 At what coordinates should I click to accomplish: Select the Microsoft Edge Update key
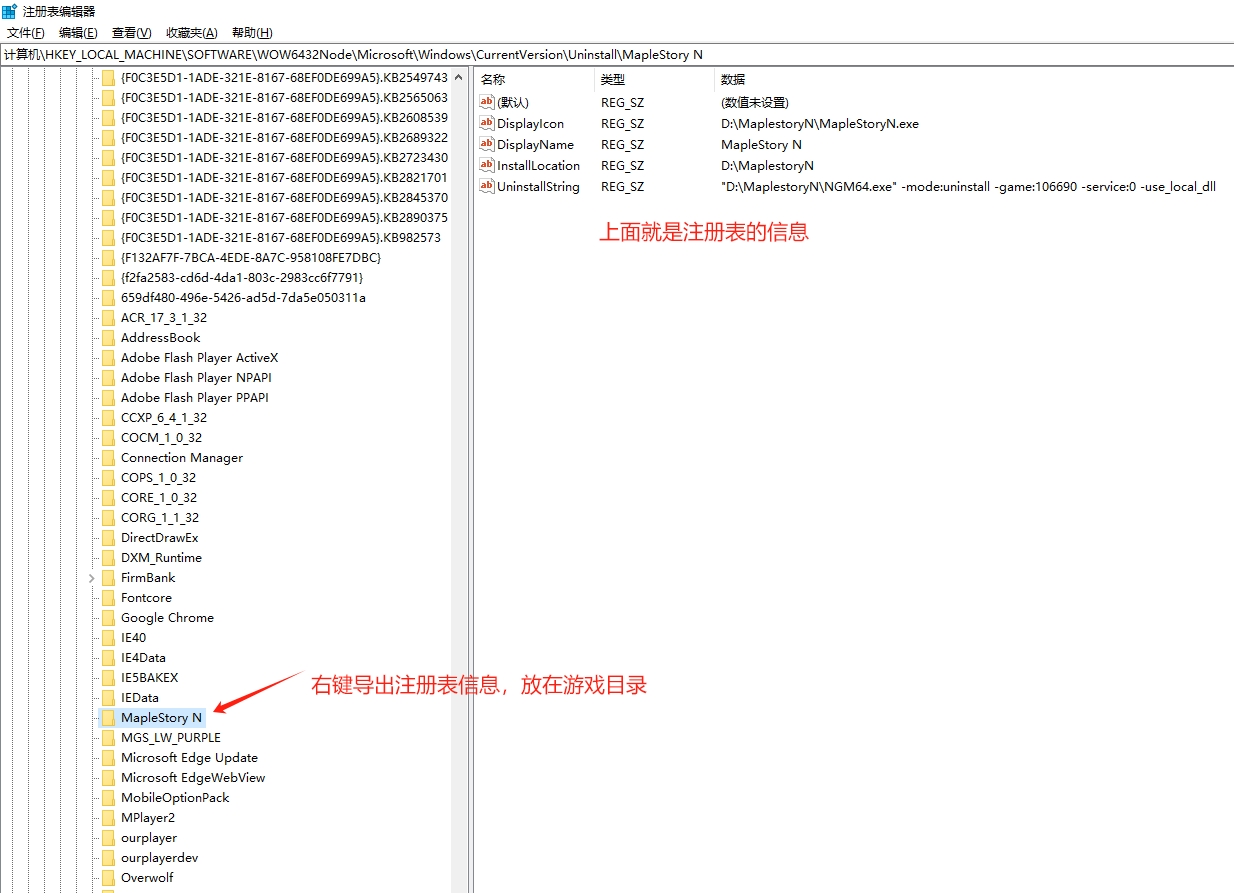[x=189, y=758]
